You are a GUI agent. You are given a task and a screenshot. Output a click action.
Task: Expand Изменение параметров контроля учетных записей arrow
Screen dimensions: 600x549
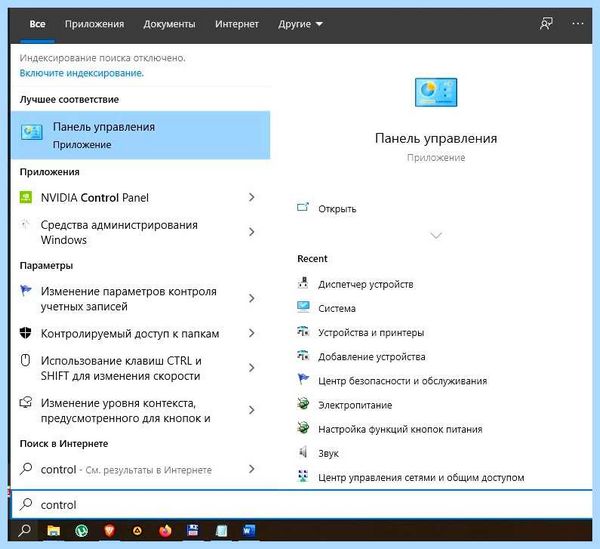pos(251,298)
